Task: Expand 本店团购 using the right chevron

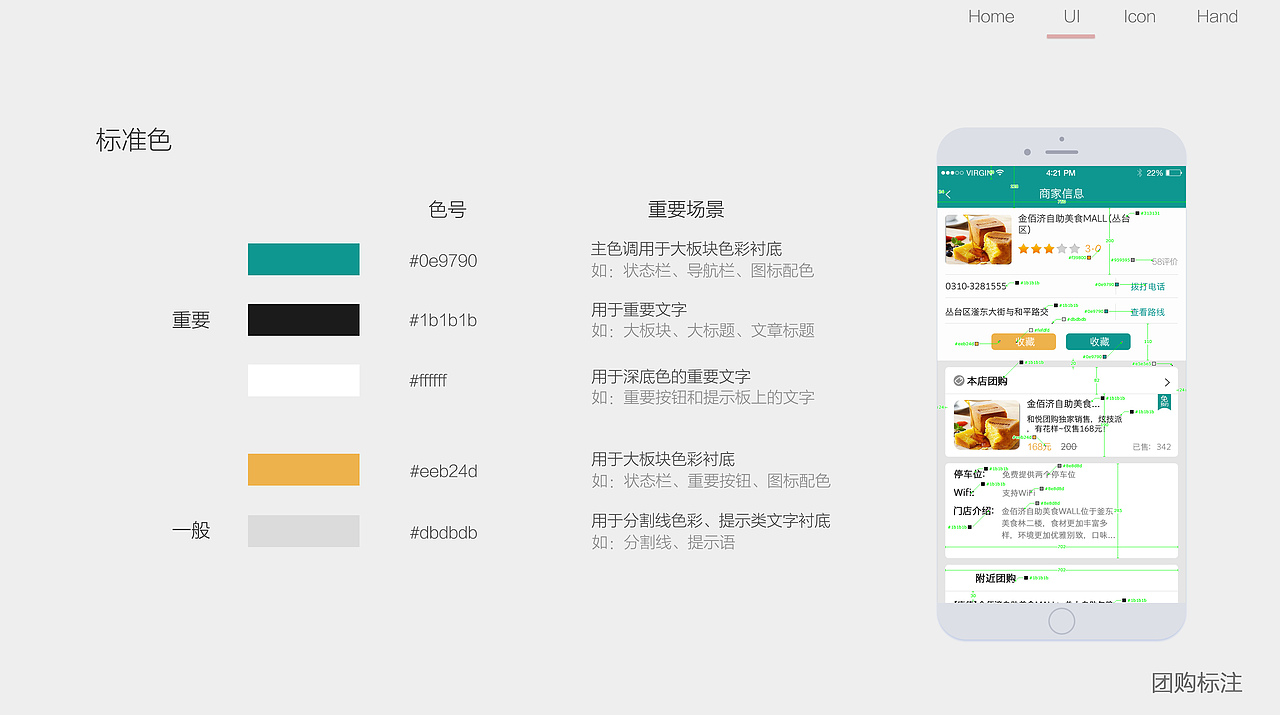Action: click(x=1167, y=382)
